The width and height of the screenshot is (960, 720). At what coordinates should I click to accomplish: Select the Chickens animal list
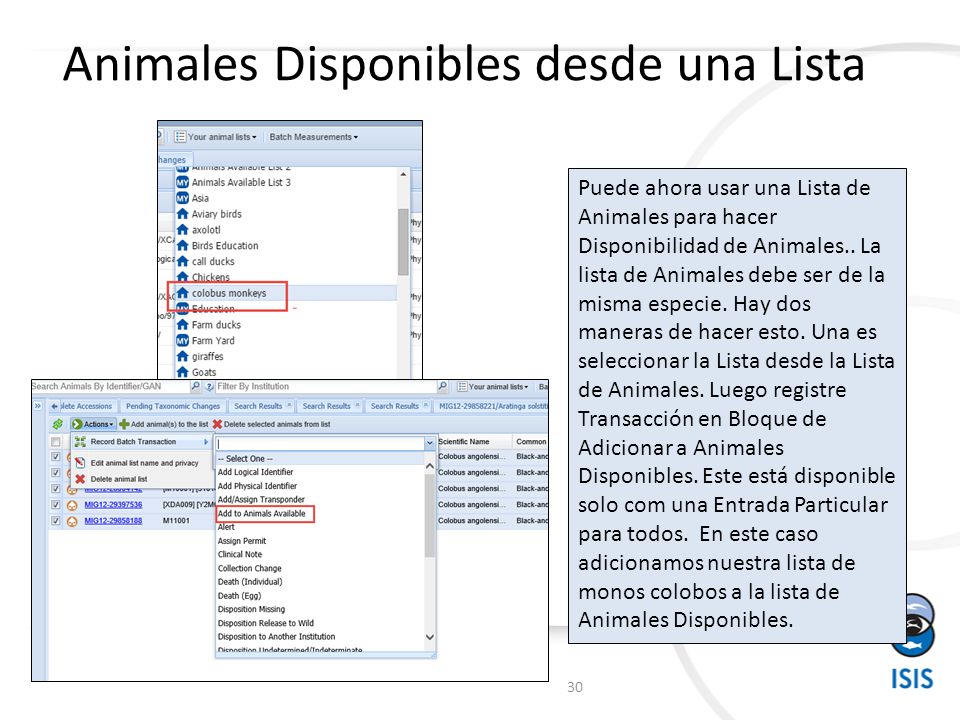pos(210,277)
